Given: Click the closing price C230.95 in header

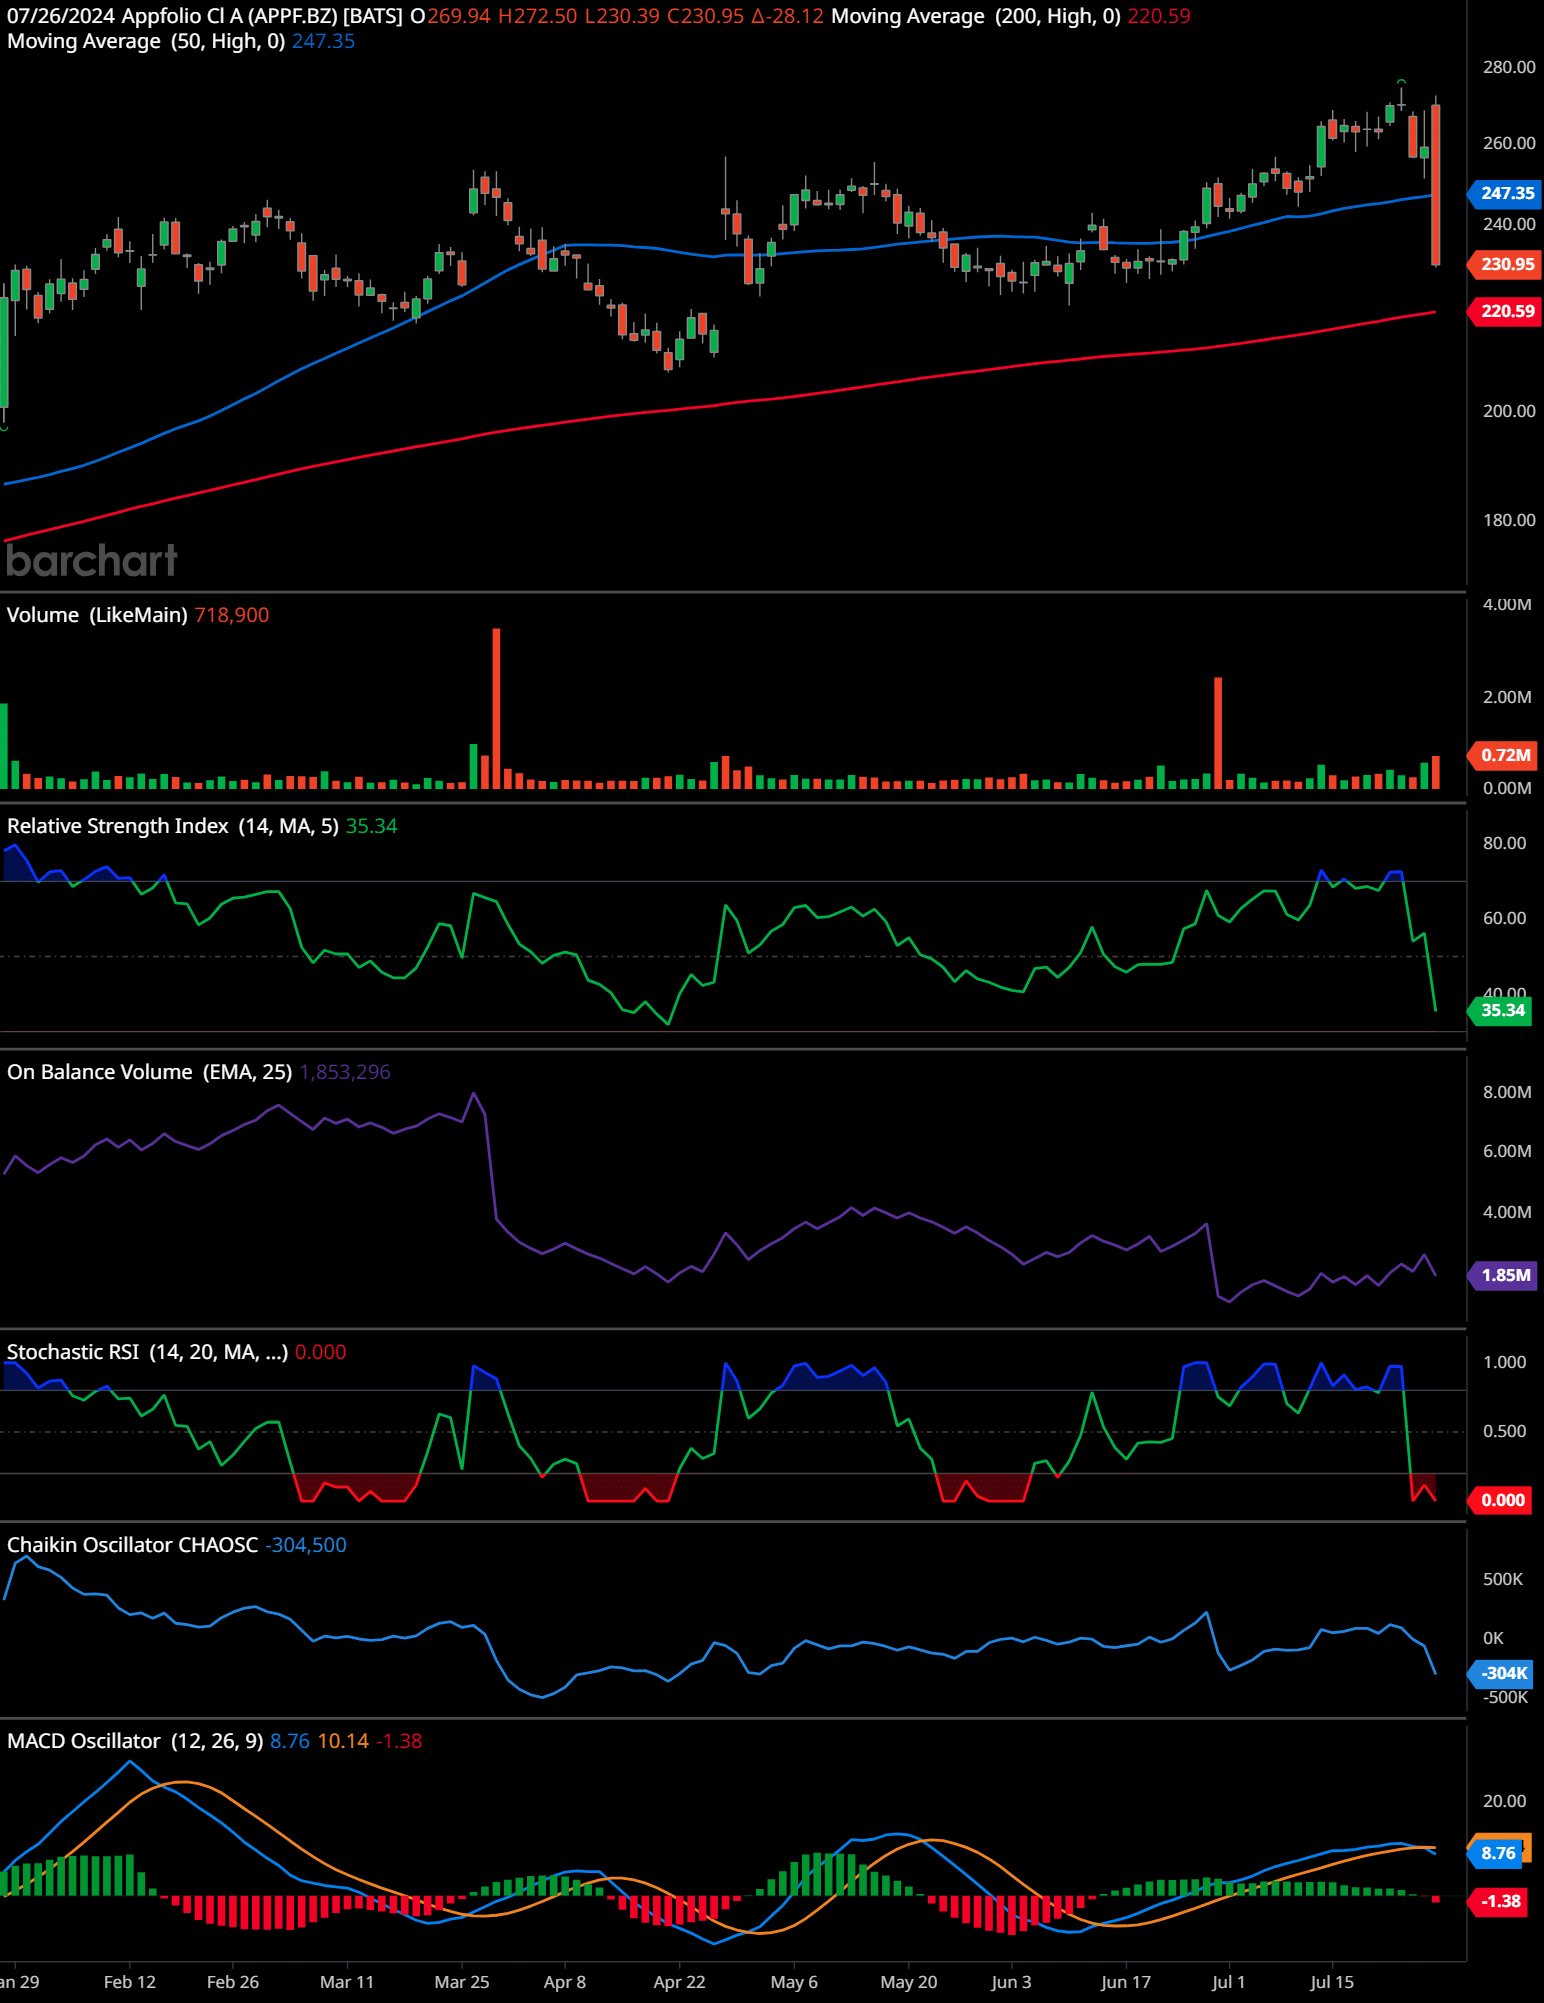Looking at the screenshot, I should click(x=706, y=16).
